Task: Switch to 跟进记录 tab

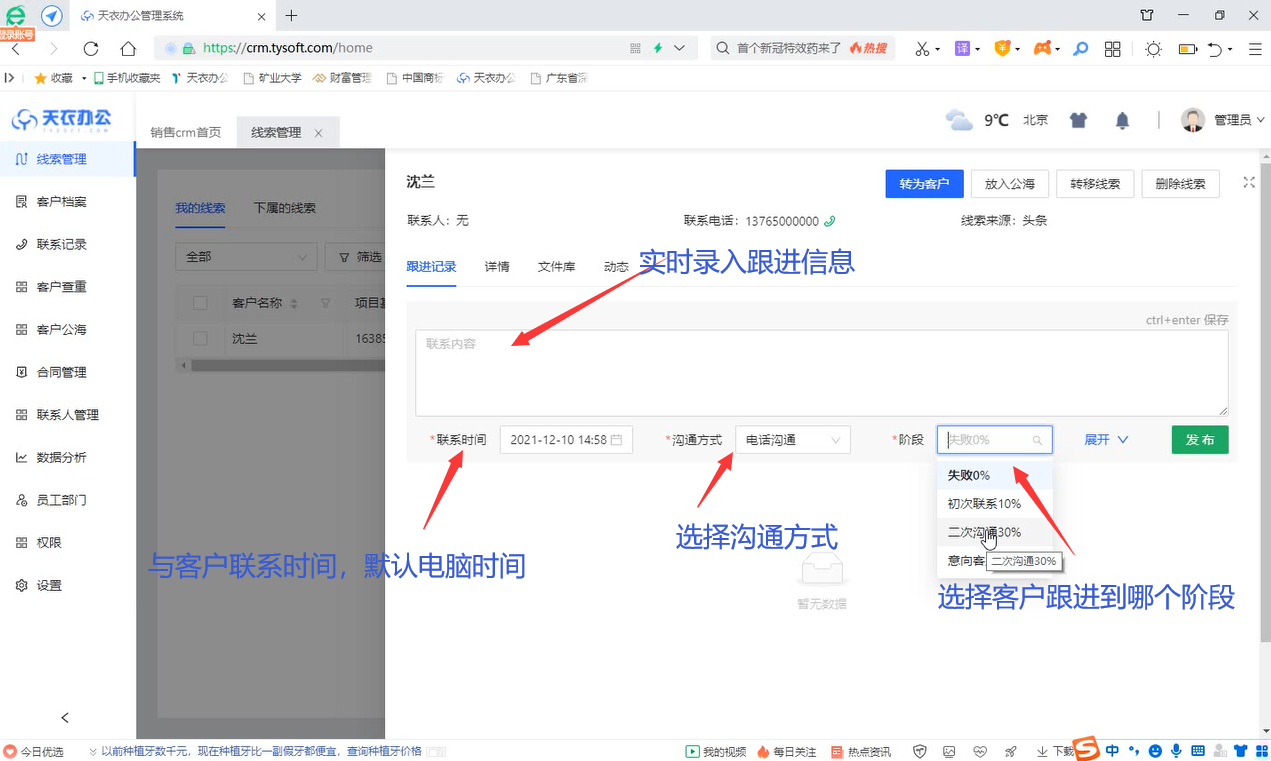Action: pyautogui.click(x=431, y=267)
